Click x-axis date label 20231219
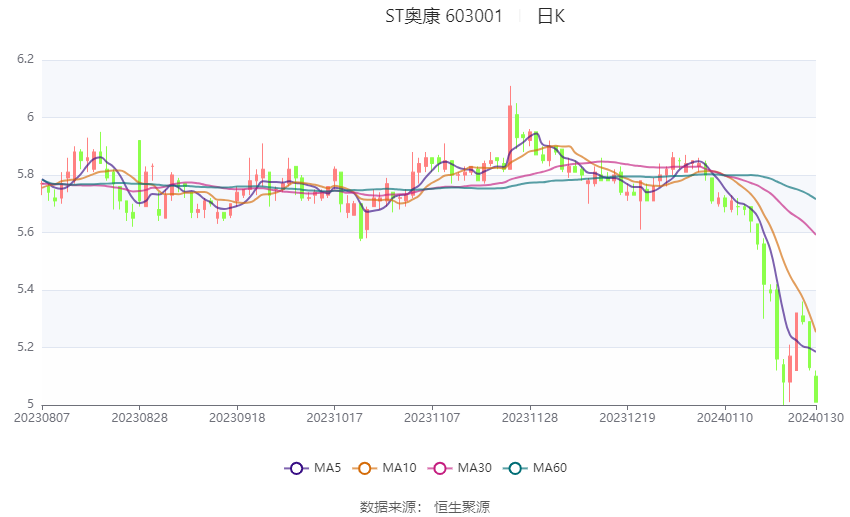This screenshot has width=850, height=517. [x=627, y=418]
